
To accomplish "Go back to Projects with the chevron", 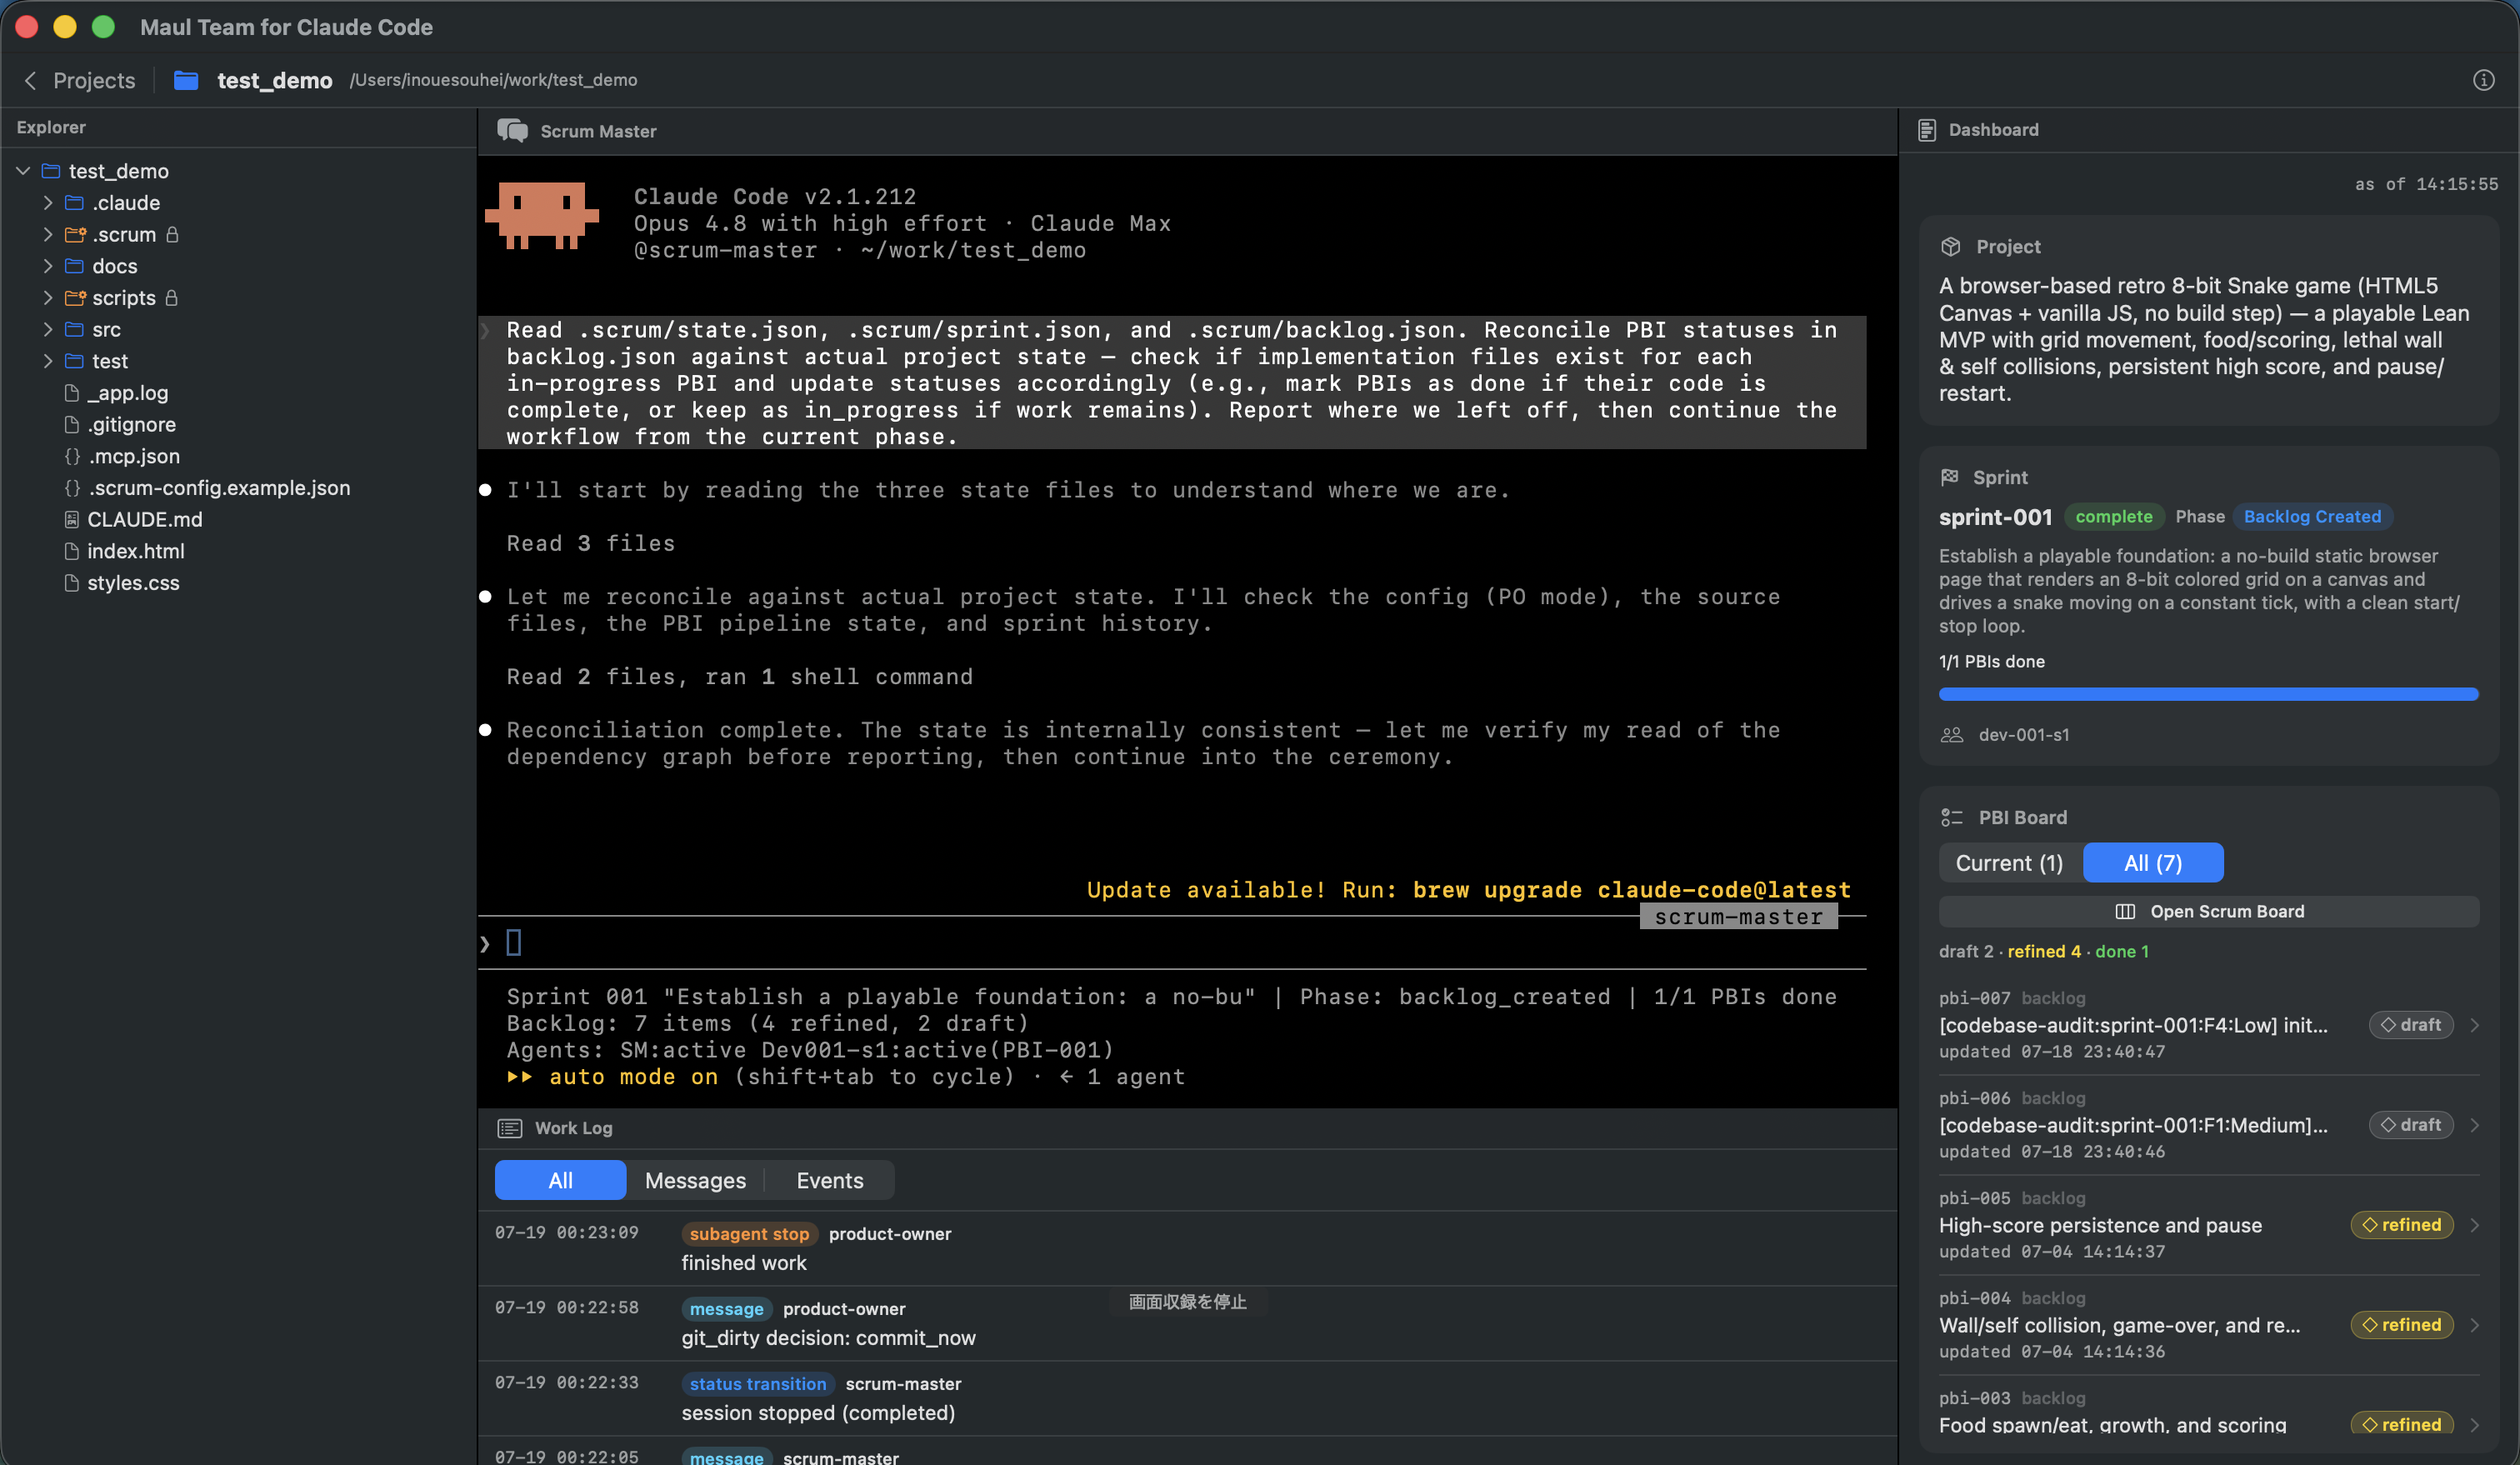I will pyautogui.click(x=30, y=80).
